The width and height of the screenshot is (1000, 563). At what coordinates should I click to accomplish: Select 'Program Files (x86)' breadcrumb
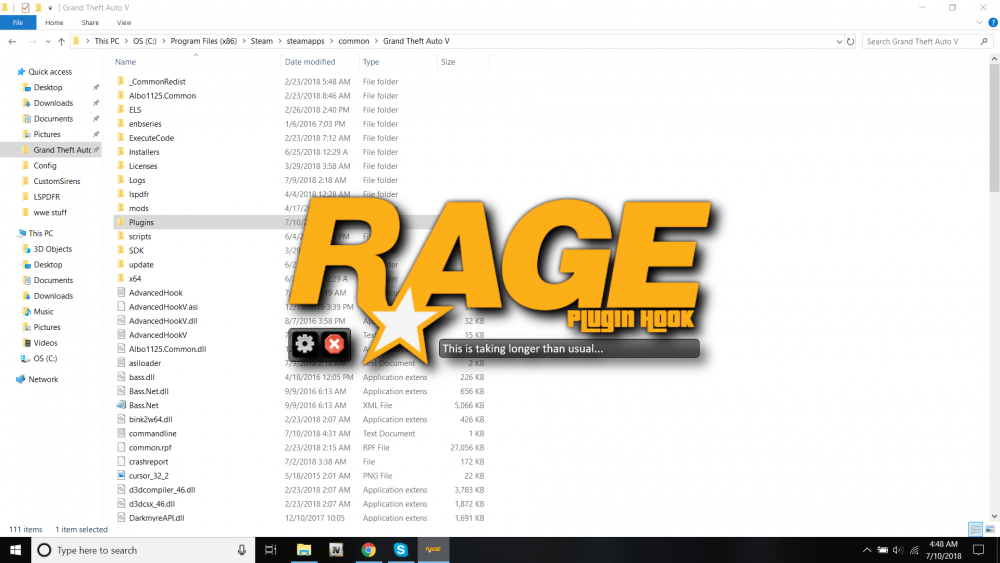tap(203, 41)
